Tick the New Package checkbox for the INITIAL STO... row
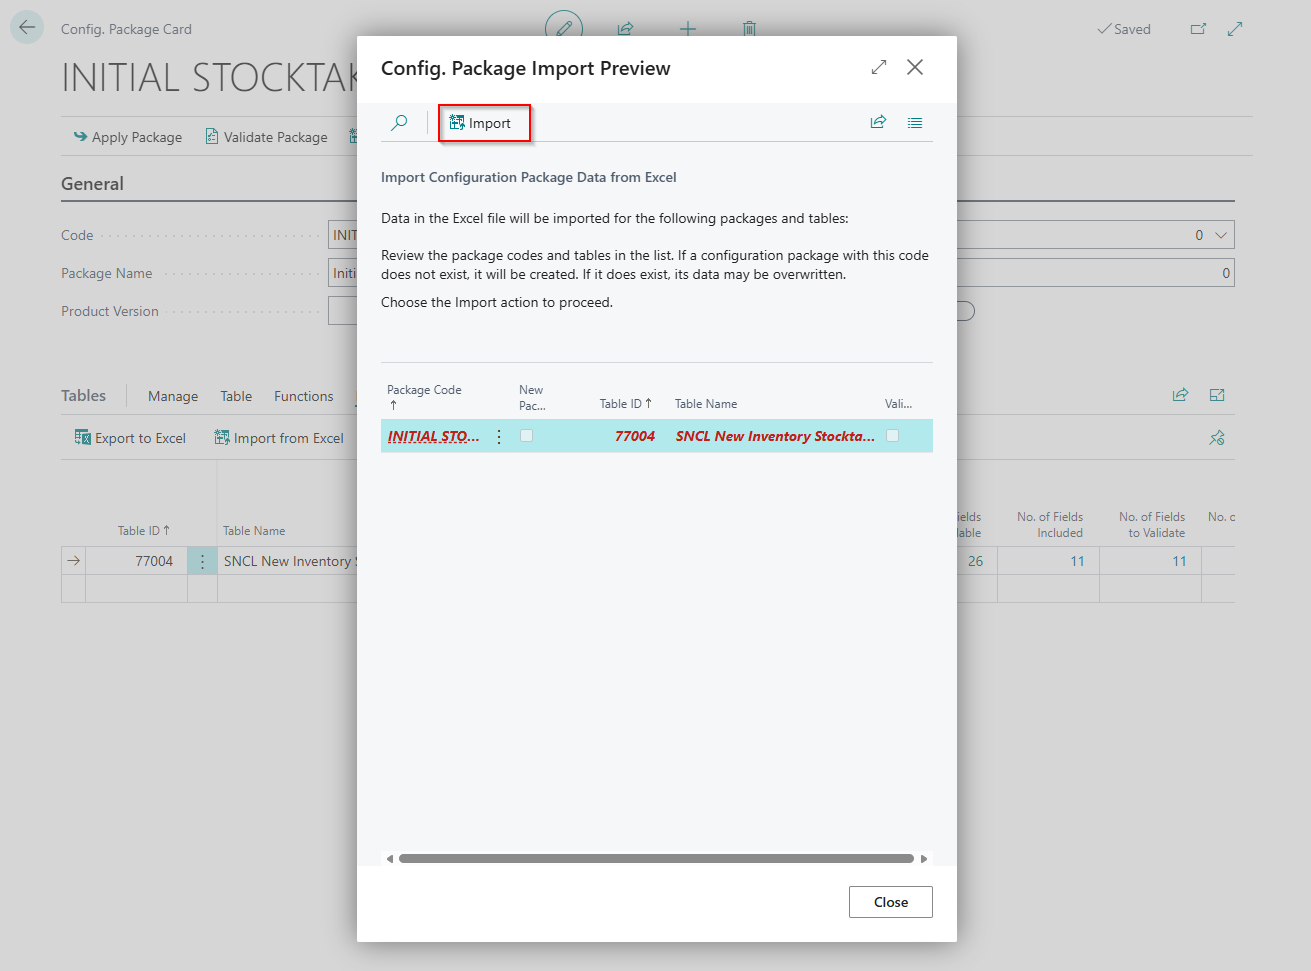 tap(526, 436)
